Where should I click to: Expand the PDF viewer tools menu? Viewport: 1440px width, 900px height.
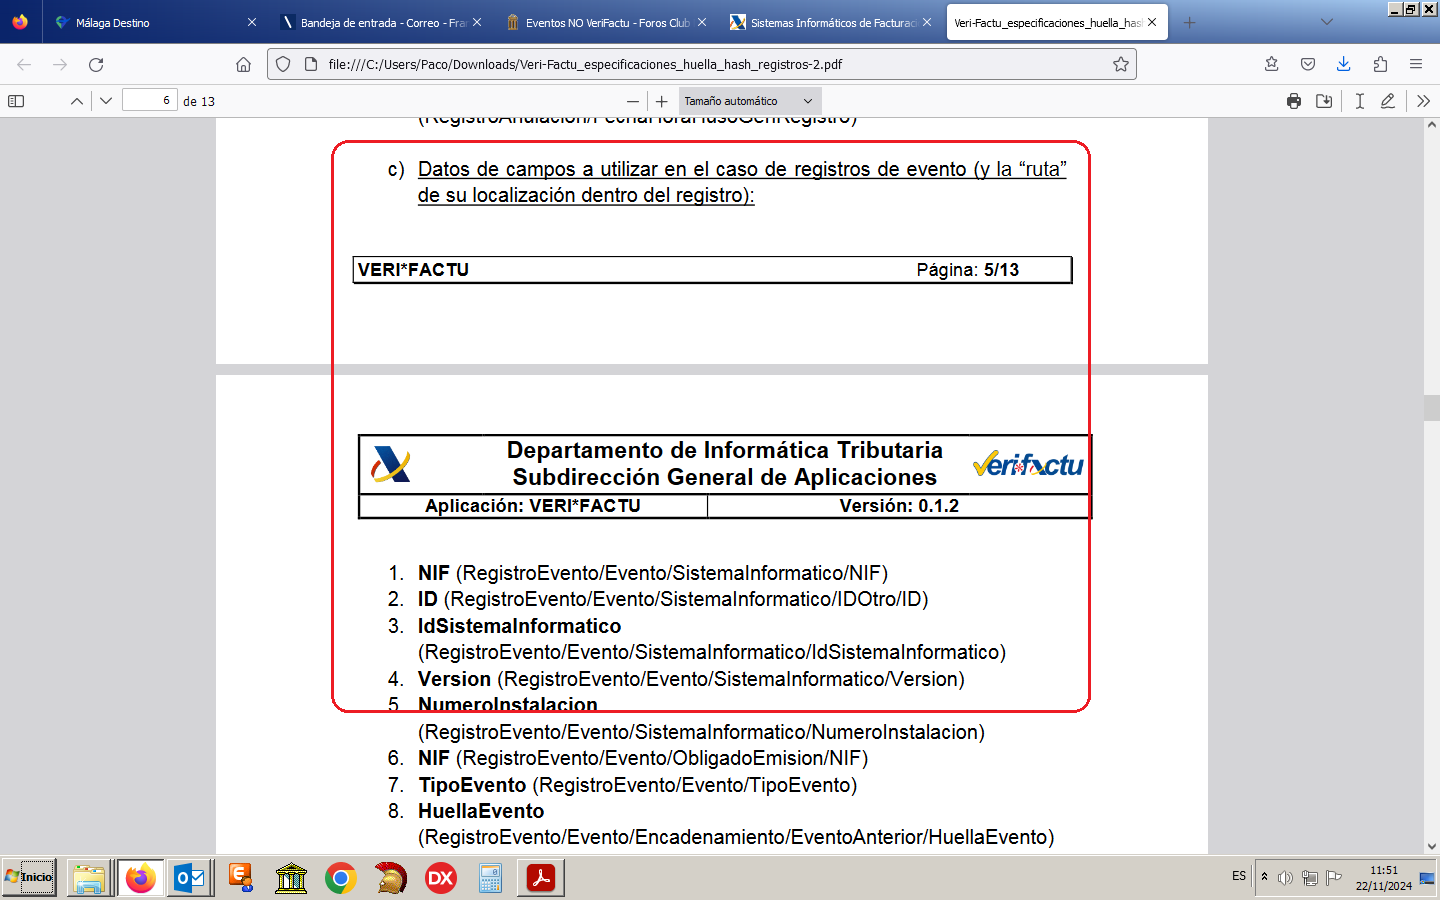pos(1424,101)
